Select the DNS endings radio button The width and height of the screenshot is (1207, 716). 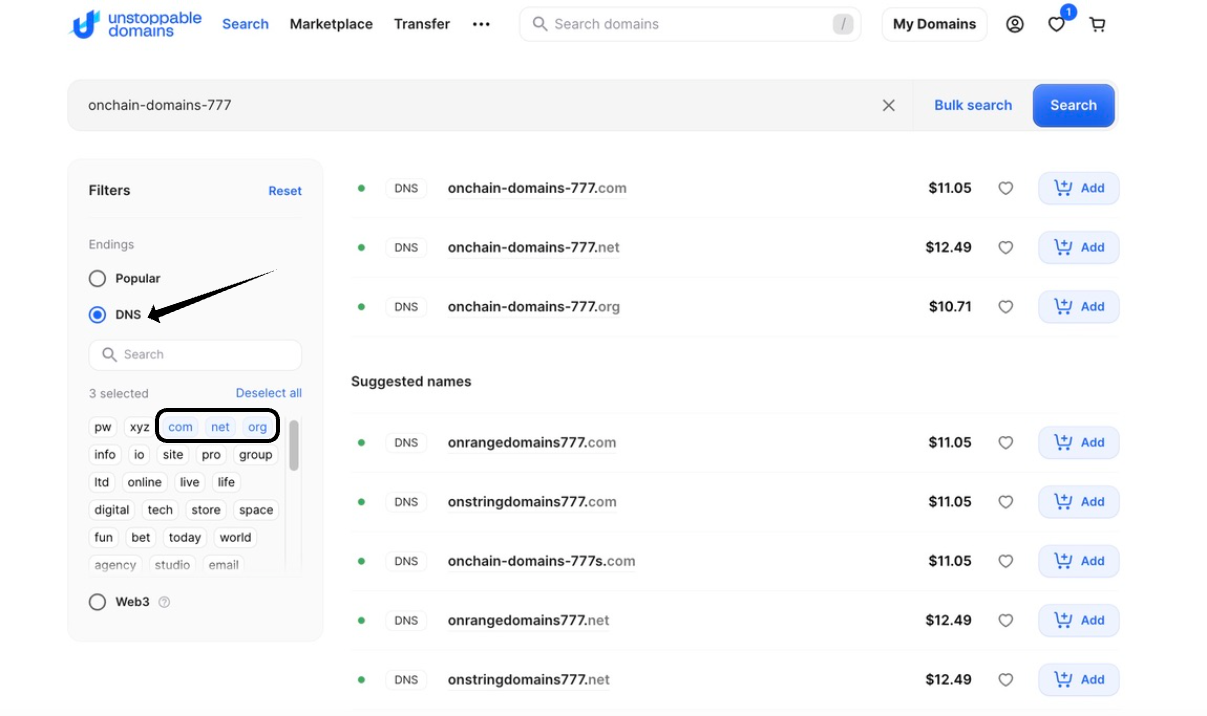97,315
